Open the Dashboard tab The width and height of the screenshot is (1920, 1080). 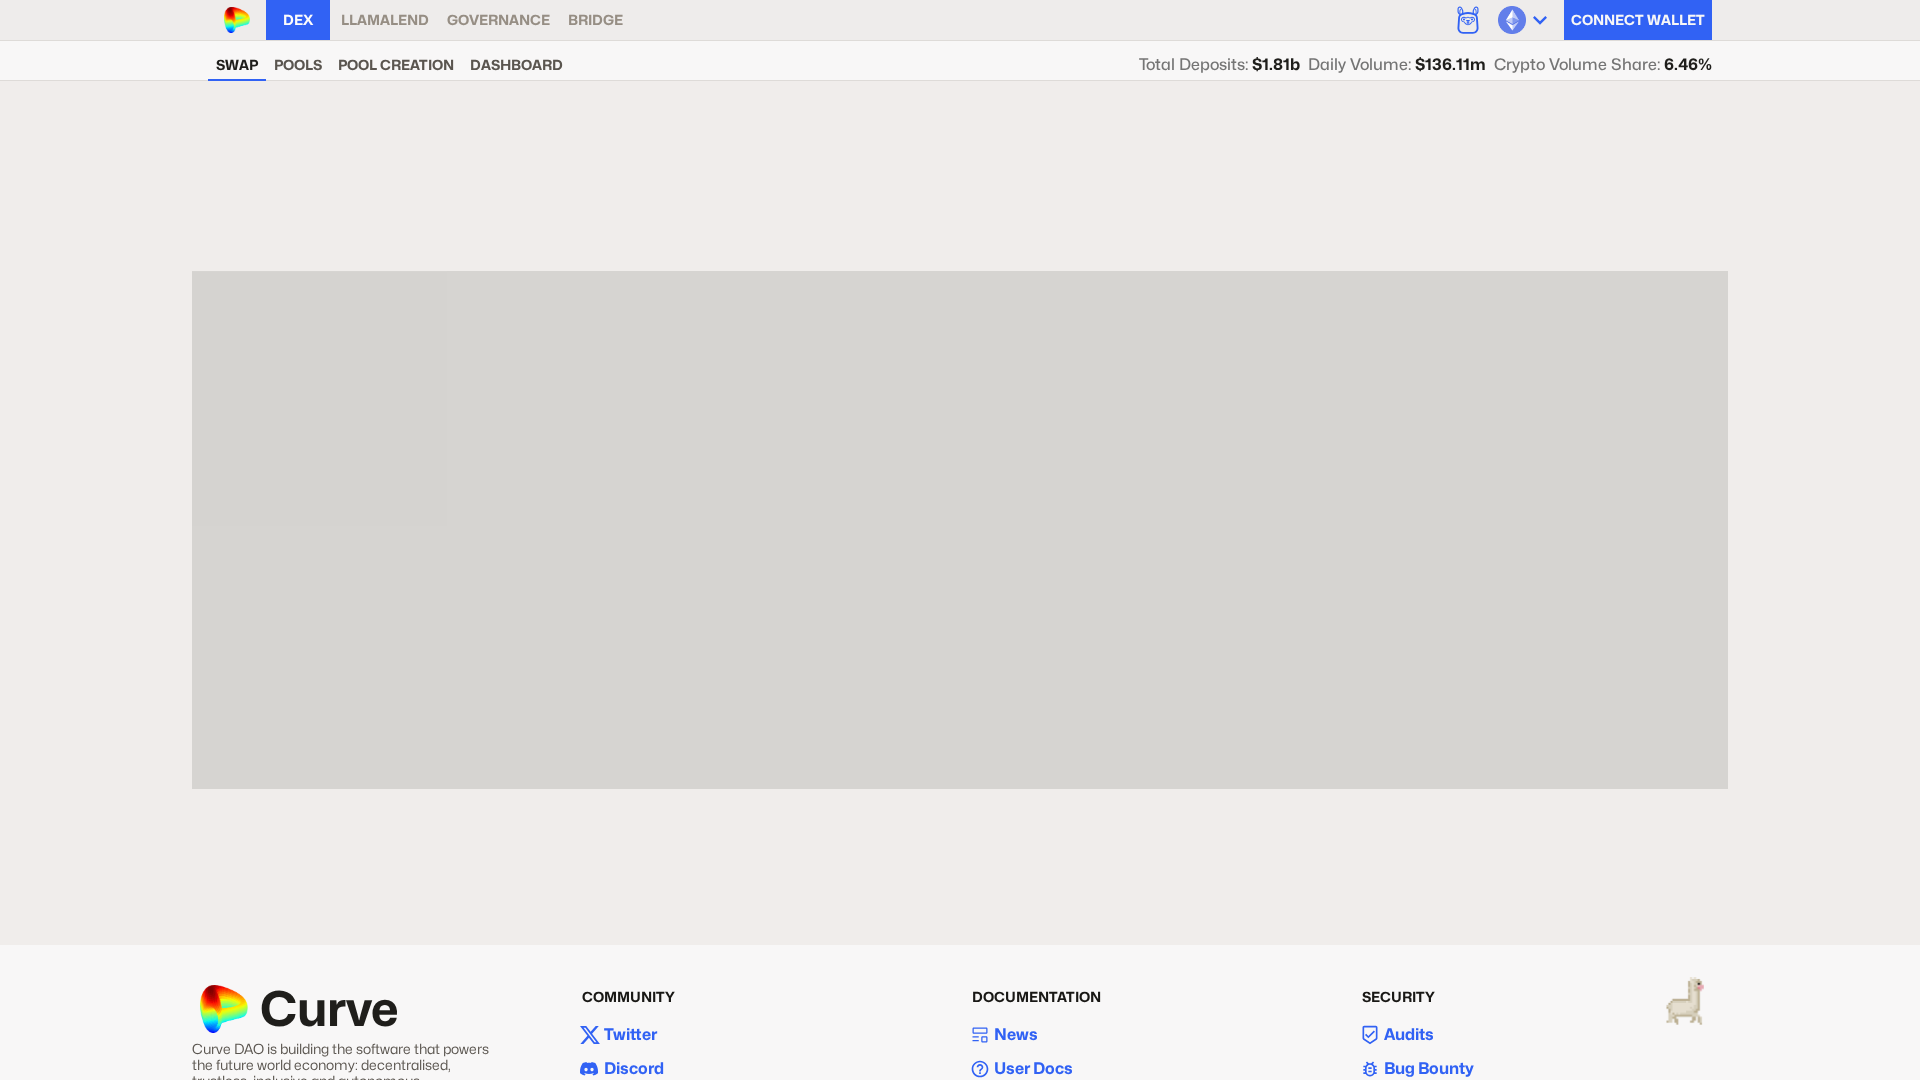tap(516, 65)
